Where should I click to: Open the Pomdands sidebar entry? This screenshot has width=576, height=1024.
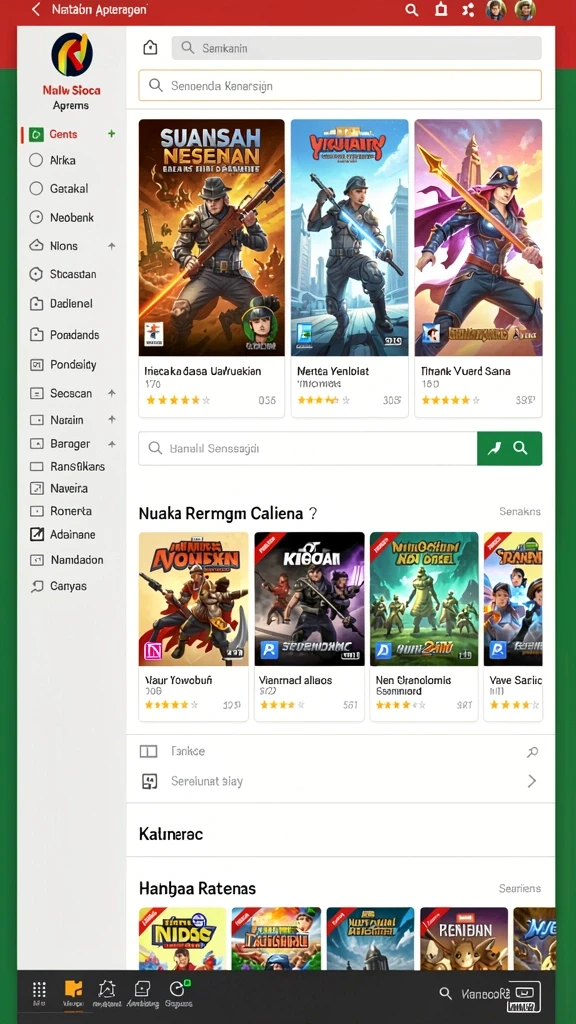click(65, 335)
